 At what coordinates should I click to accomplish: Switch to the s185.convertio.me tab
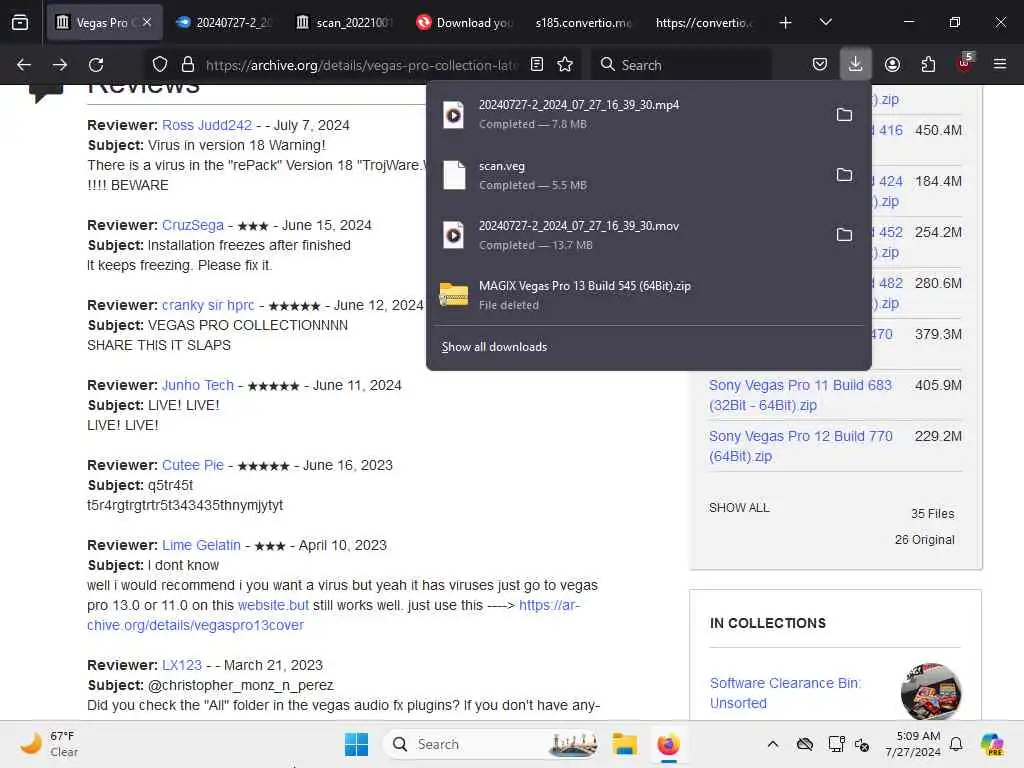pyautogui.click(x=583, y=22)
